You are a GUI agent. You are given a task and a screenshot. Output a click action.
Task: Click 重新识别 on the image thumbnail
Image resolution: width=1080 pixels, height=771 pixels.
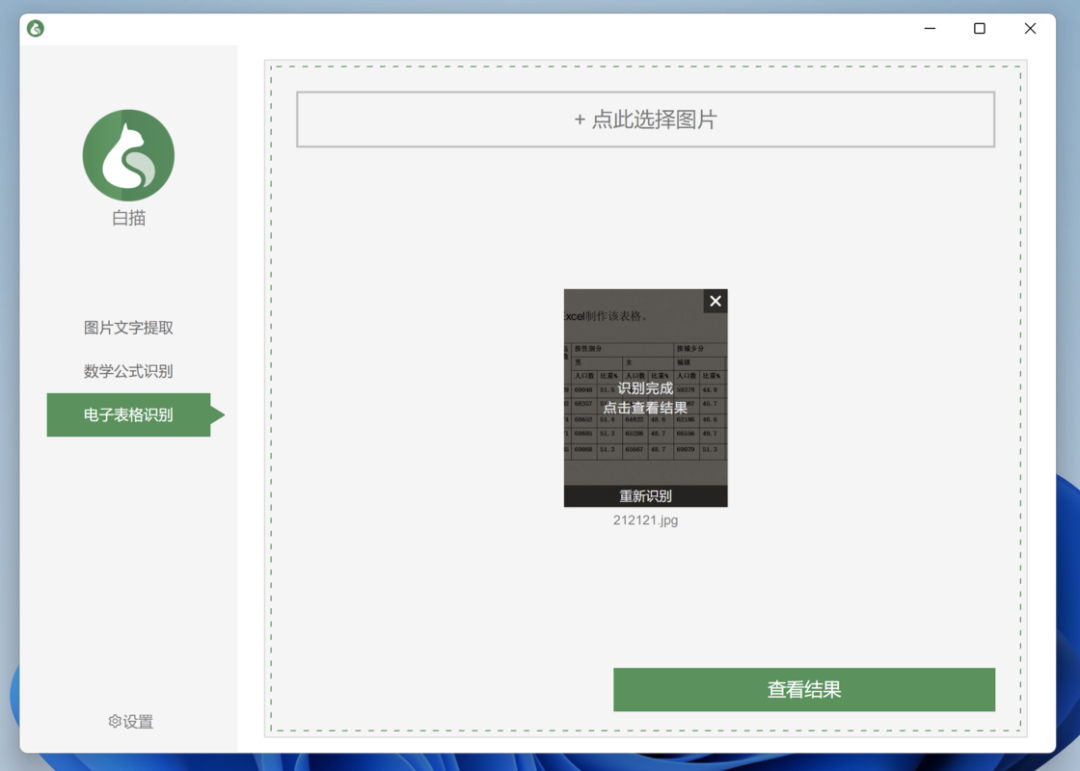coord(645,496)
